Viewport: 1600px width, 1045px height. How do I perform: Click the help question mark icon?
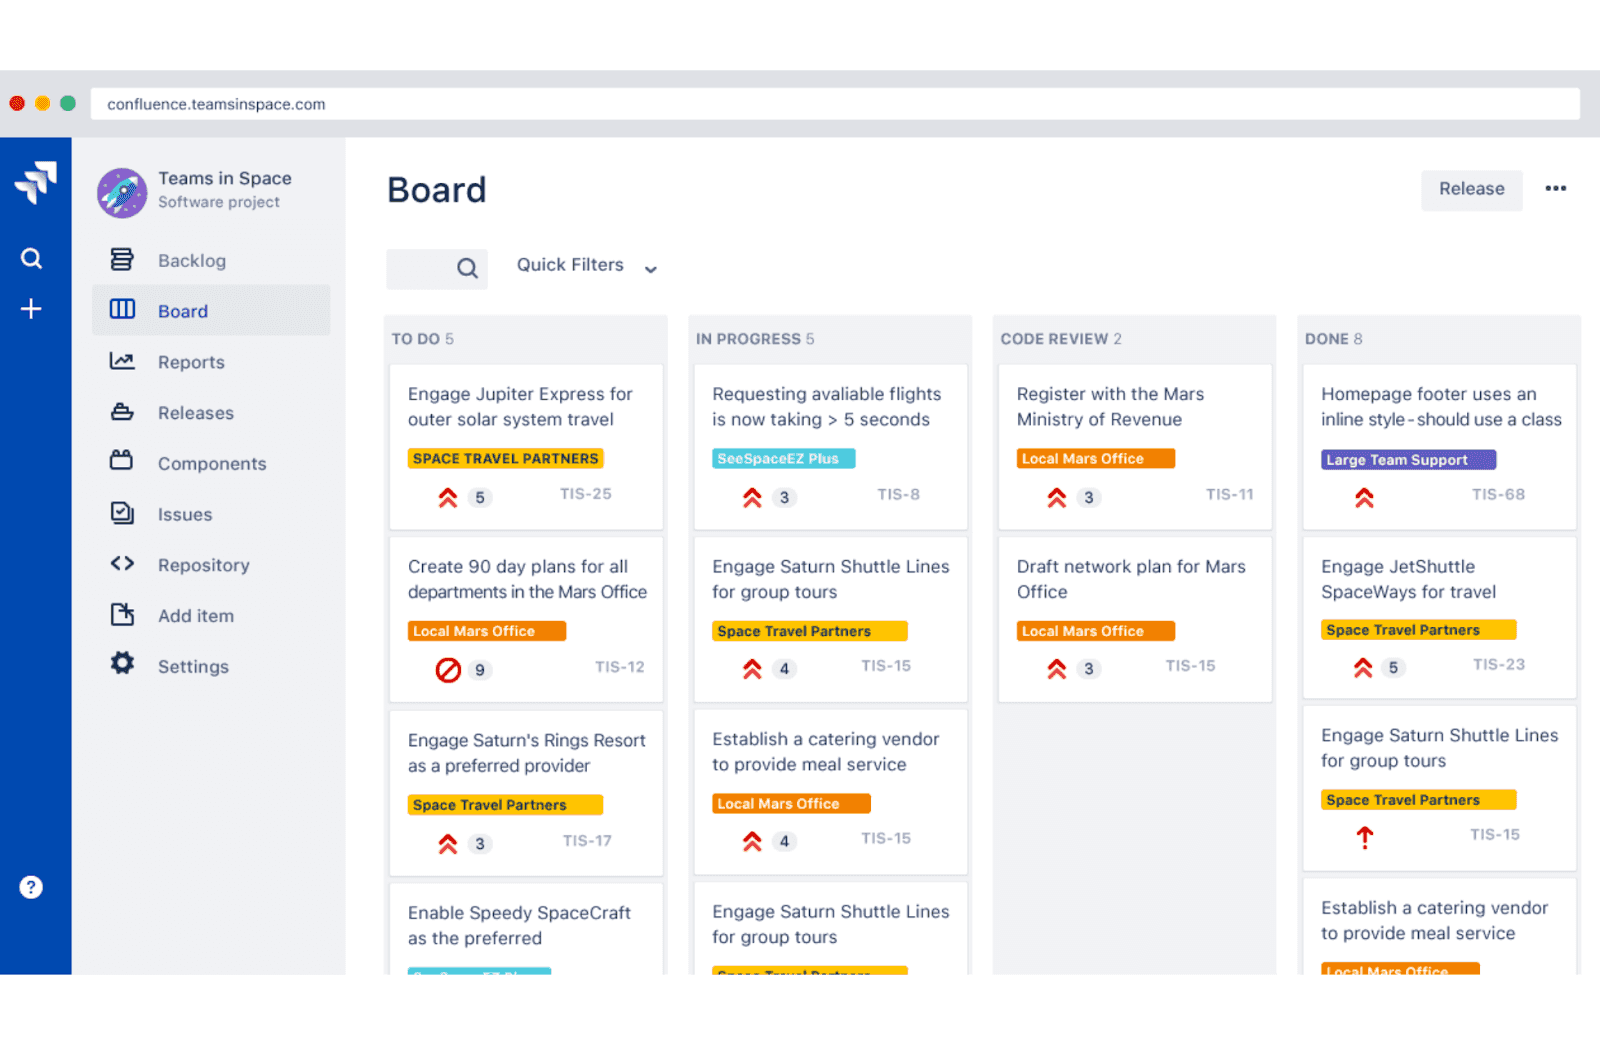click(x=30, y=886)
